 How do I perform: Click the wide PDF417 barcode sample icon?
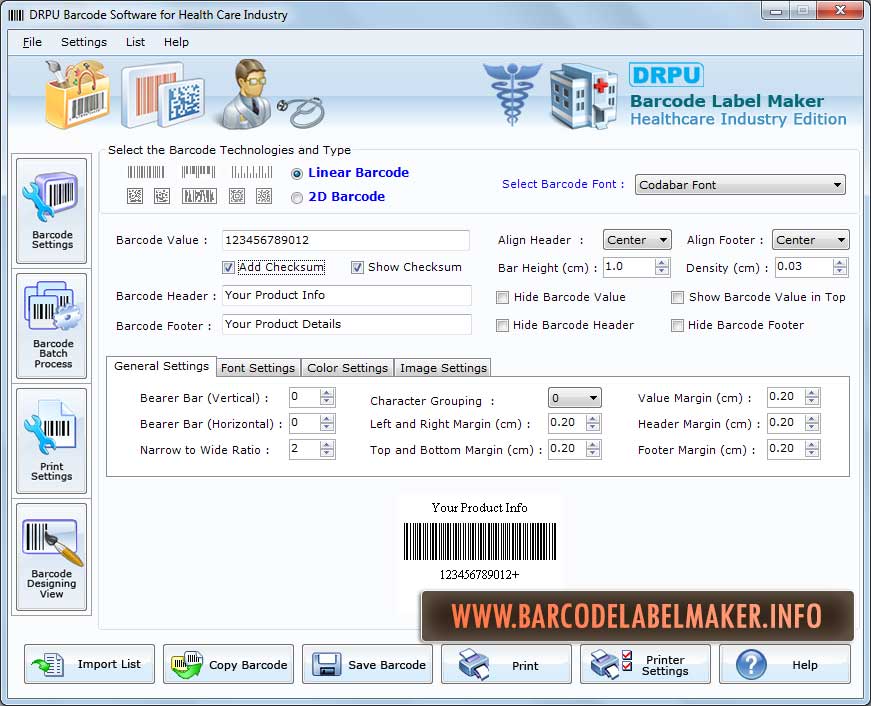click(199, 196)
